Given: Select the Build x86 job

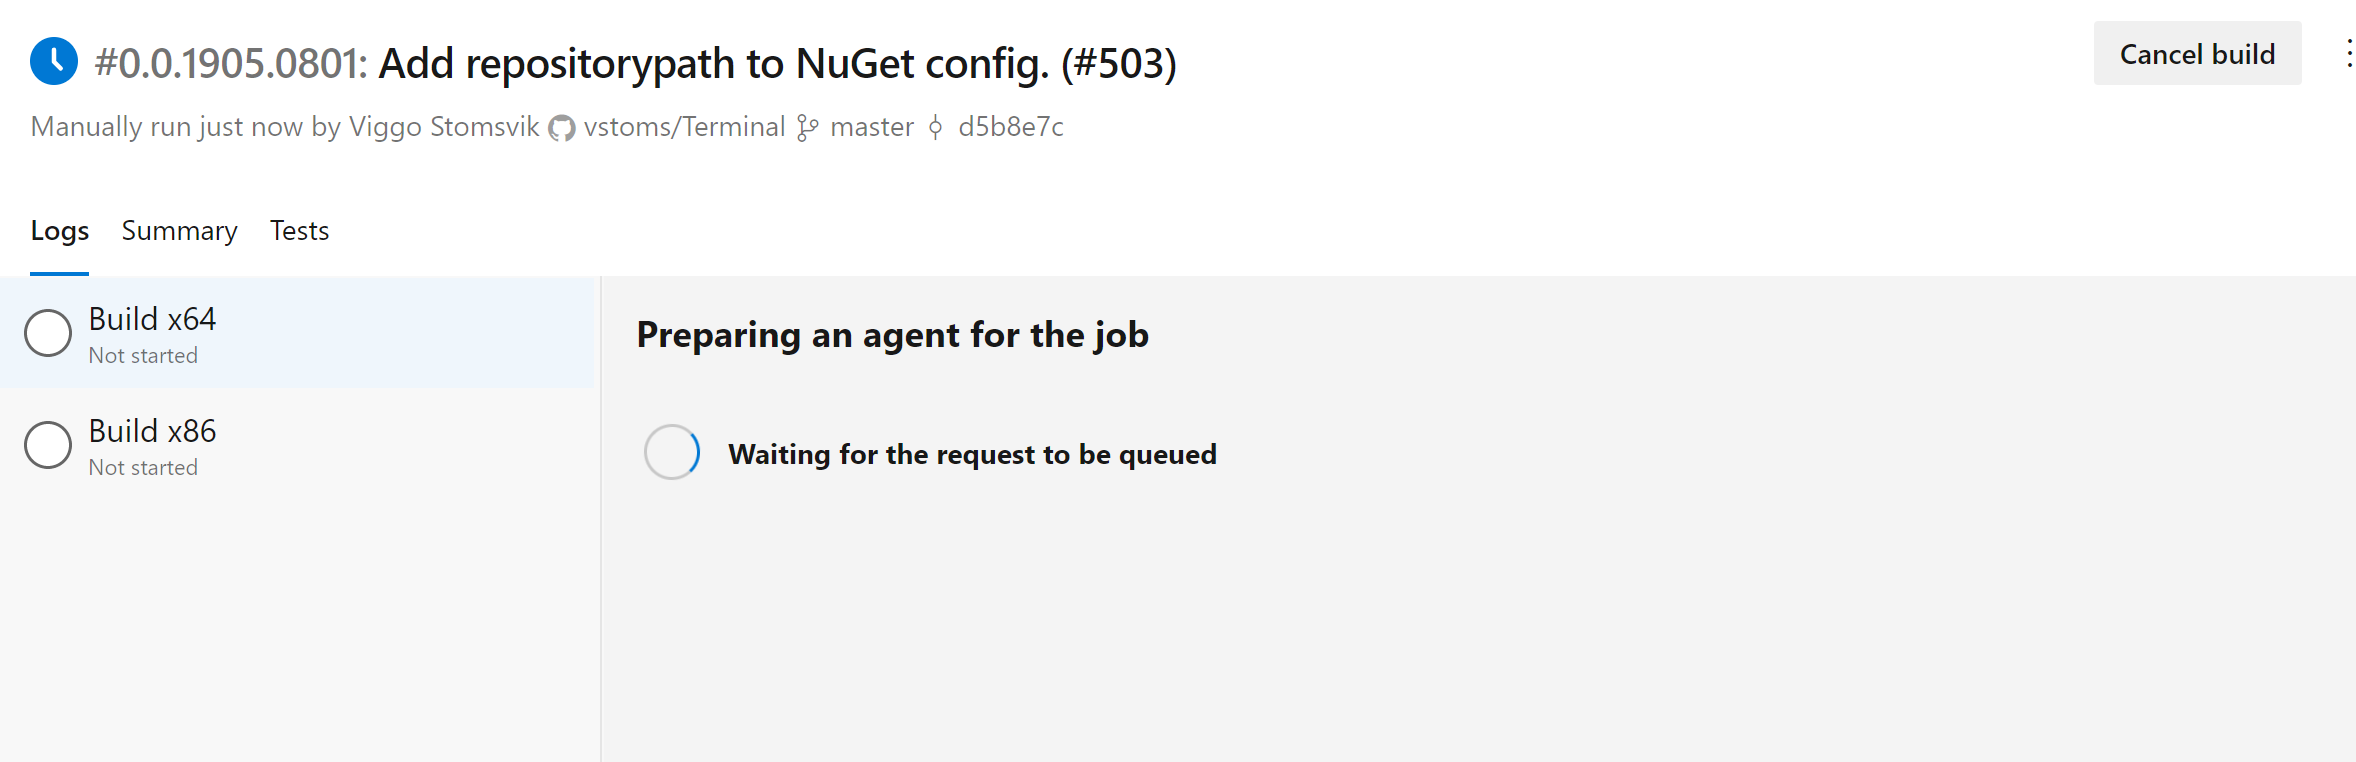Looking at the screenshot, I should 298,444.
